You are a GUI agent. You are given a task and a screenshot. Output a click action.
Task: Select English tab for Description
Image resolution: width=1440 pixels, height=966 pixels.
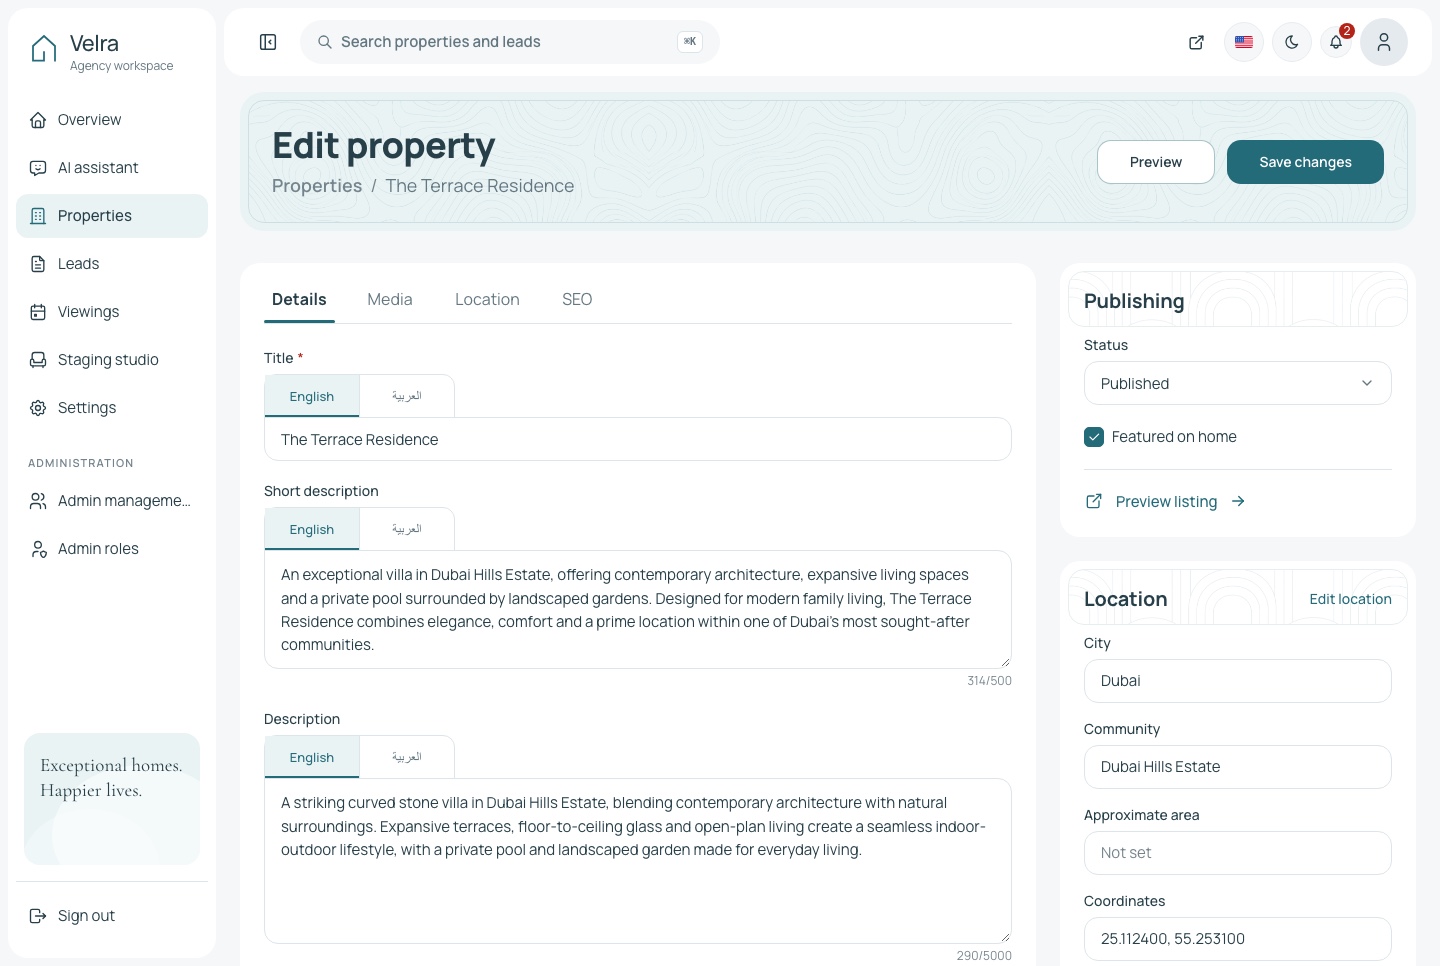pyautogui.click(x=312, y=757)
